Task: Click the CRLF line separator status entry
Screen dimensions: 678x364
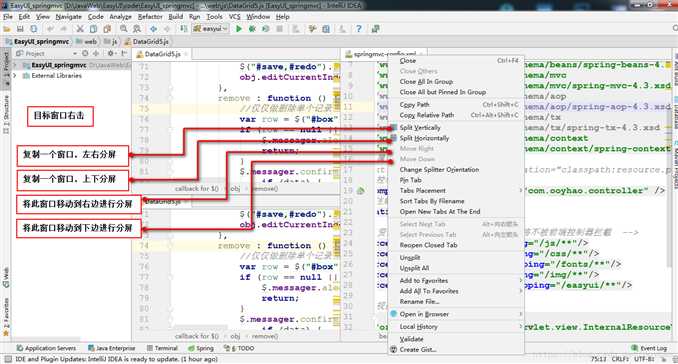Action: point(620,359)
